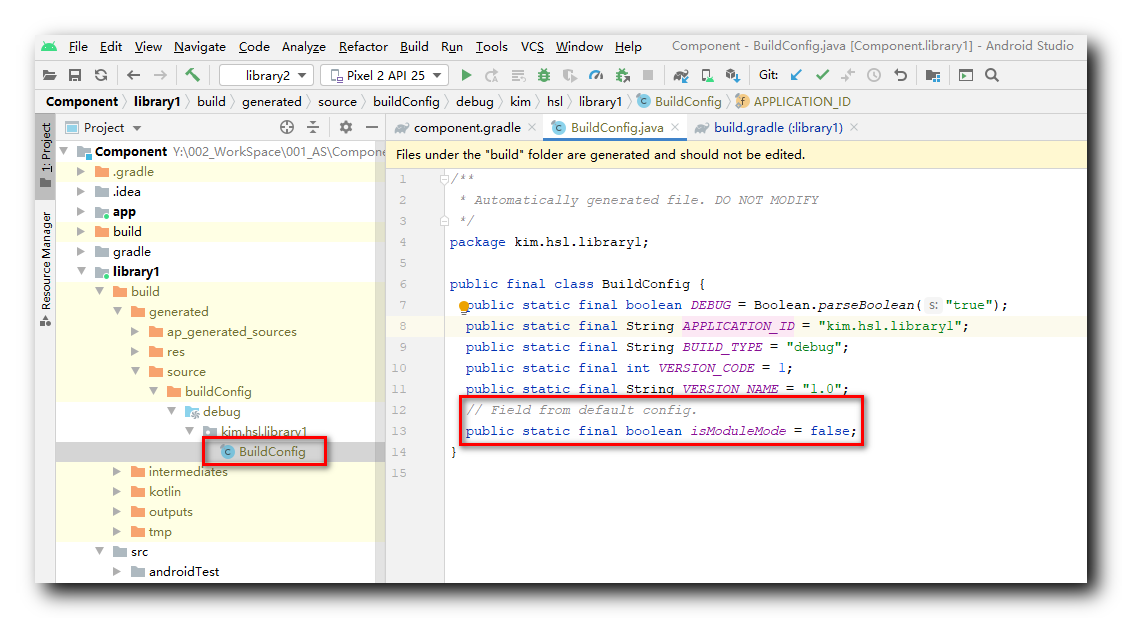Click the Git Rollback undo arrow icon

[x=900, y=75]
